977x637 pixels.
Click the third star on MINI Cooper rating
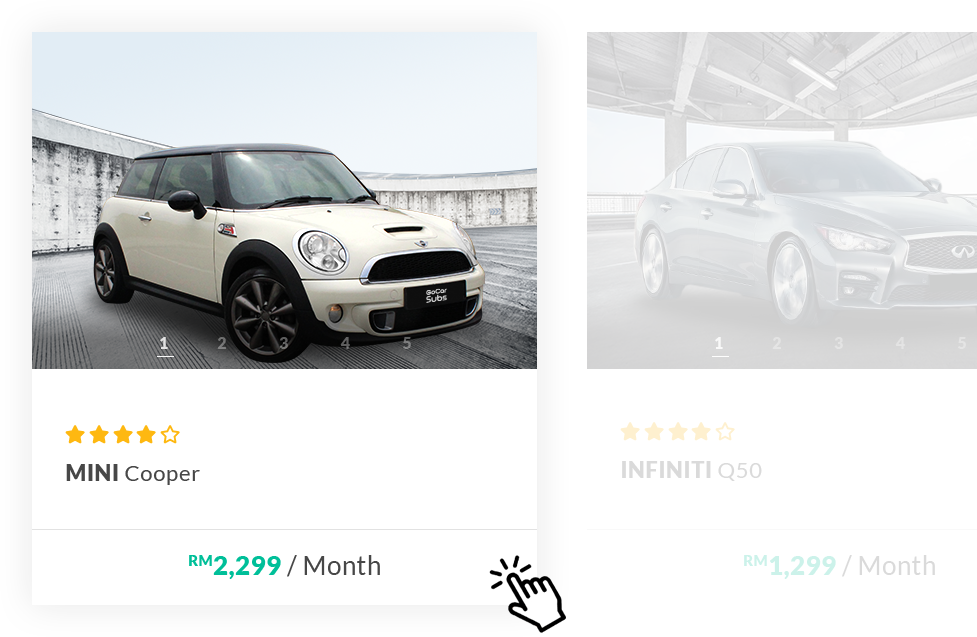pyautogui.click(x=123, y=434)
